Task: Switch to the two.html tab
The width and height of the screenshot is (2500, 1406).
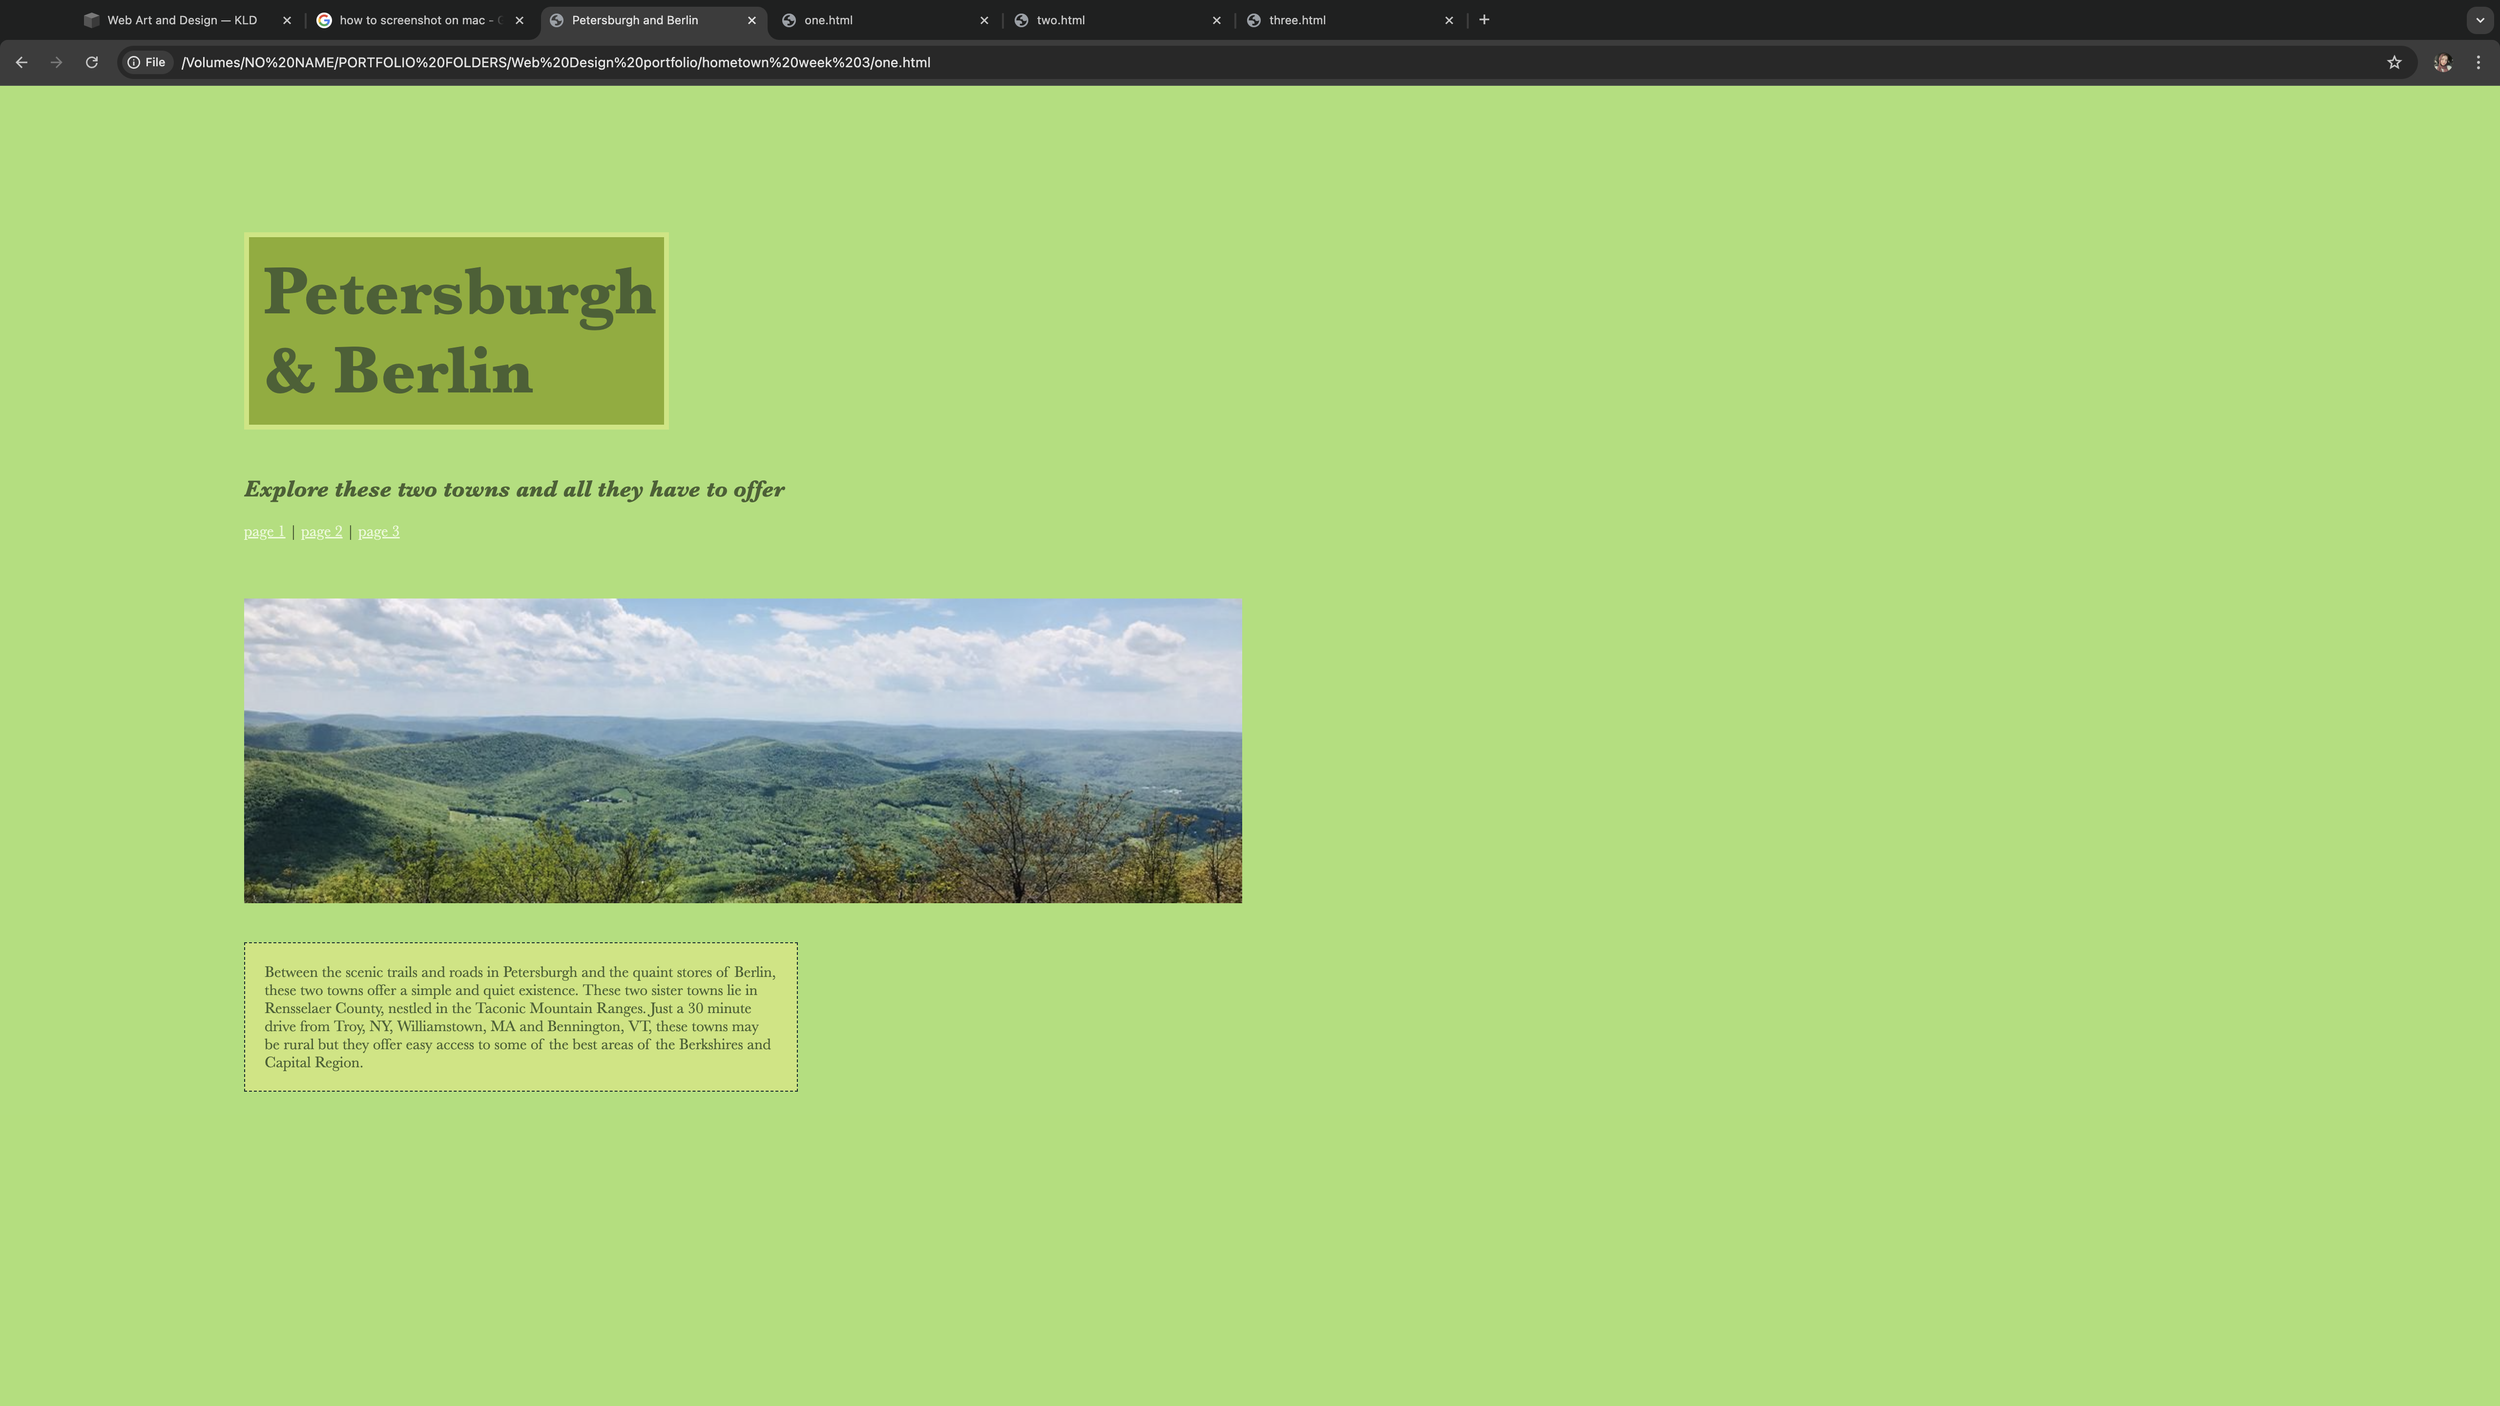Action: tap(1060, 20)
